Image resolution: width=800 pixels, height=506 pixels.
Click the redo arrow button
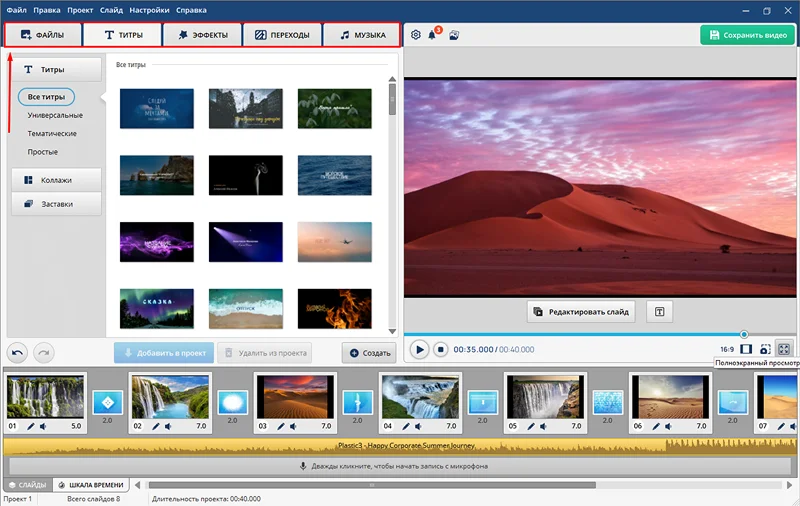click(x=43, y=352)
